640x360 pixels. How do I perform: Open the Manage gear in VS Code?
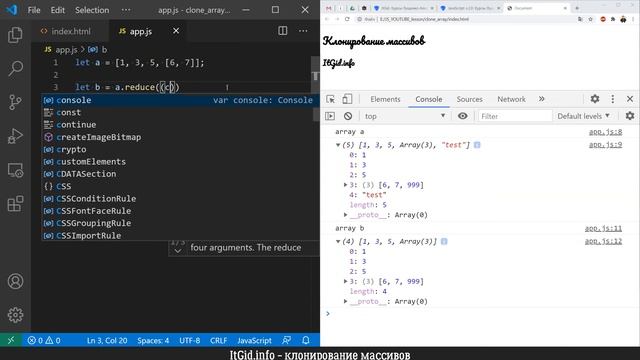[x=15, y=315]
